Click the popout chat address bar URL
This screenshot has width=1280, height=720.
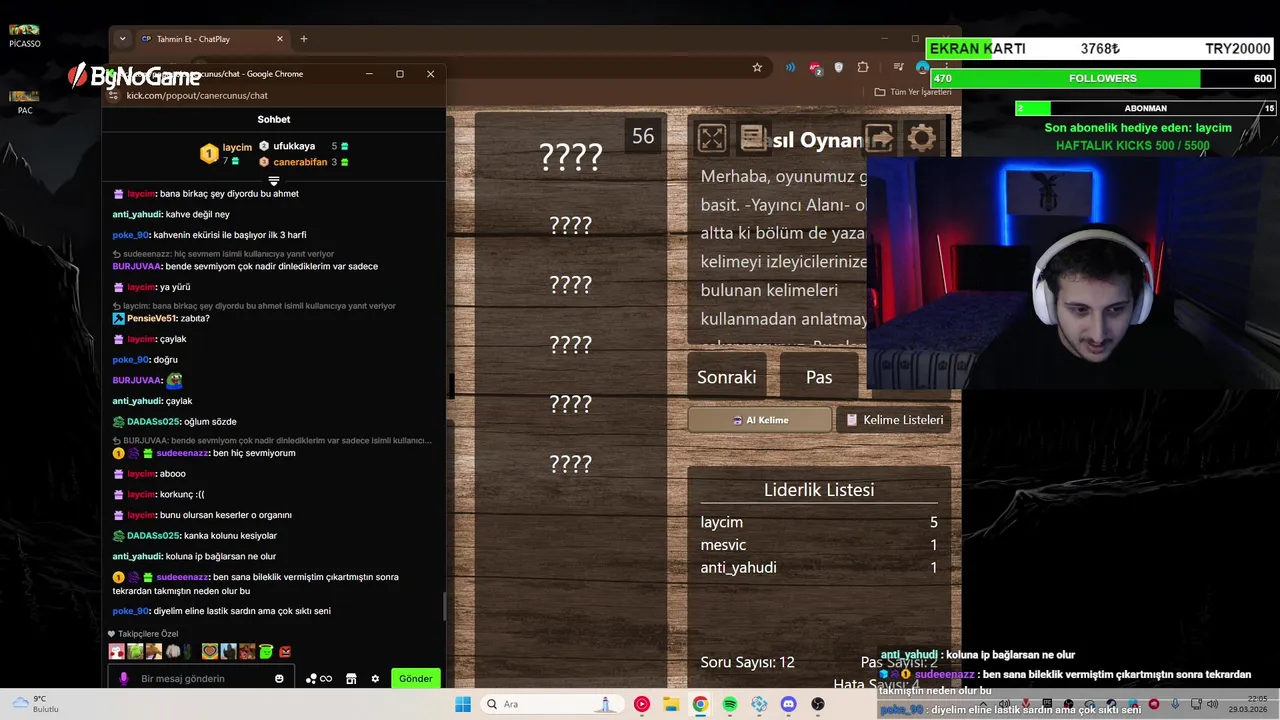pos(197,96)
